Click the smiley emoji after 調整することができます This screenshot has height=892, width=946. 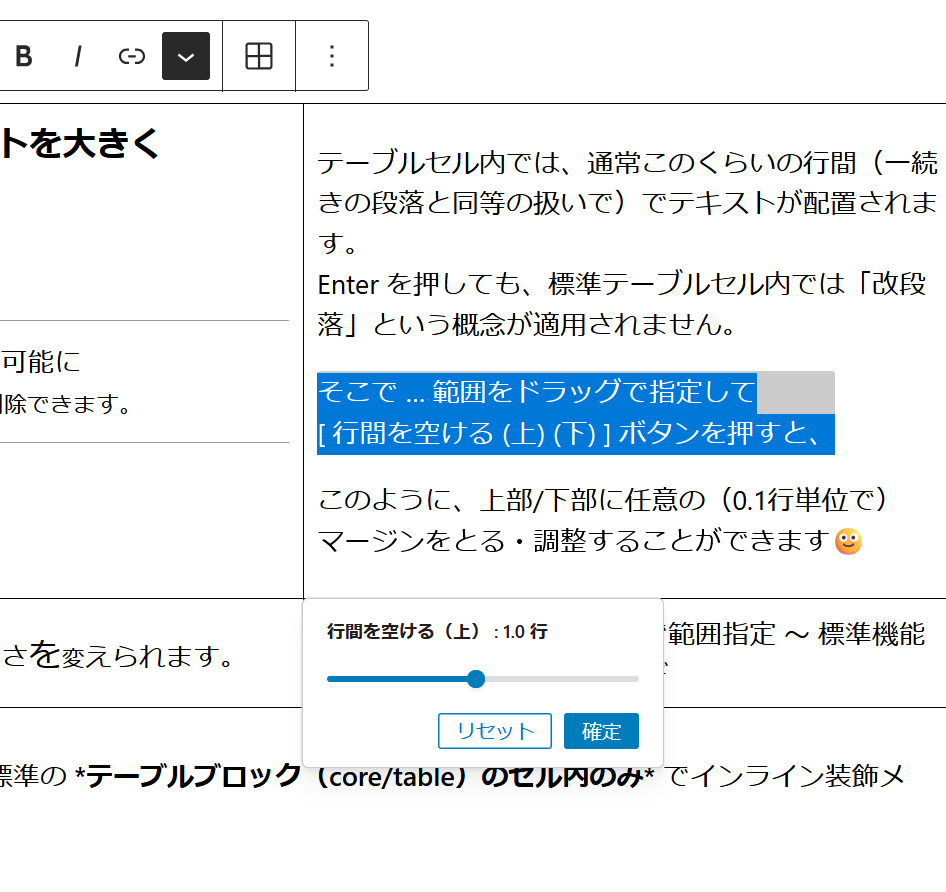click(848, 541)
